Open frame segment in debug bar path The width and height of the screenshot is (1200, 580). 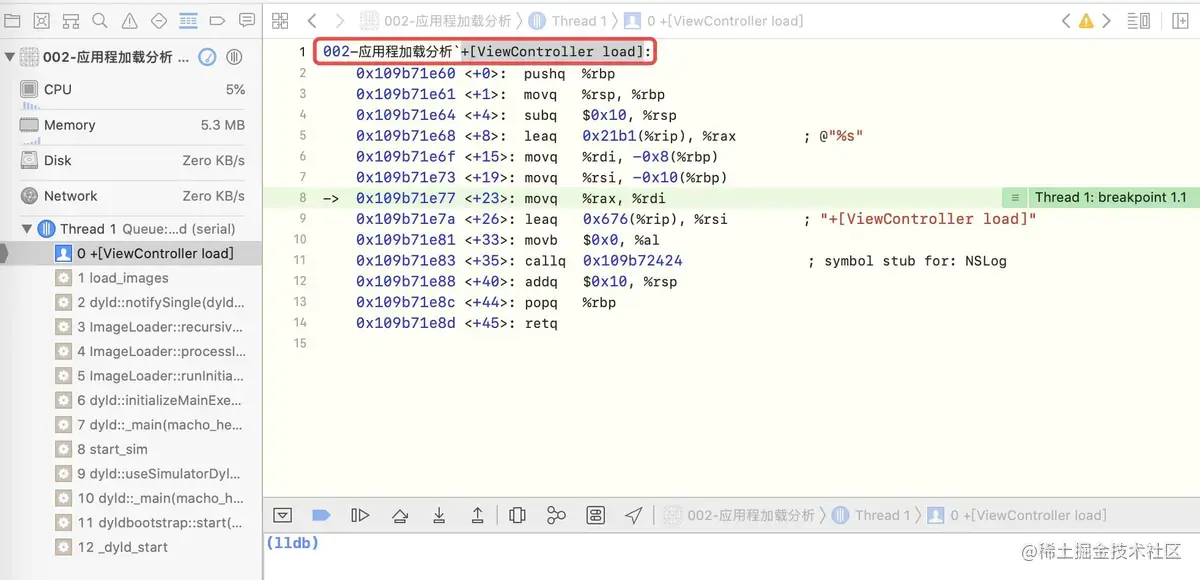click(x=1016, y=515)
